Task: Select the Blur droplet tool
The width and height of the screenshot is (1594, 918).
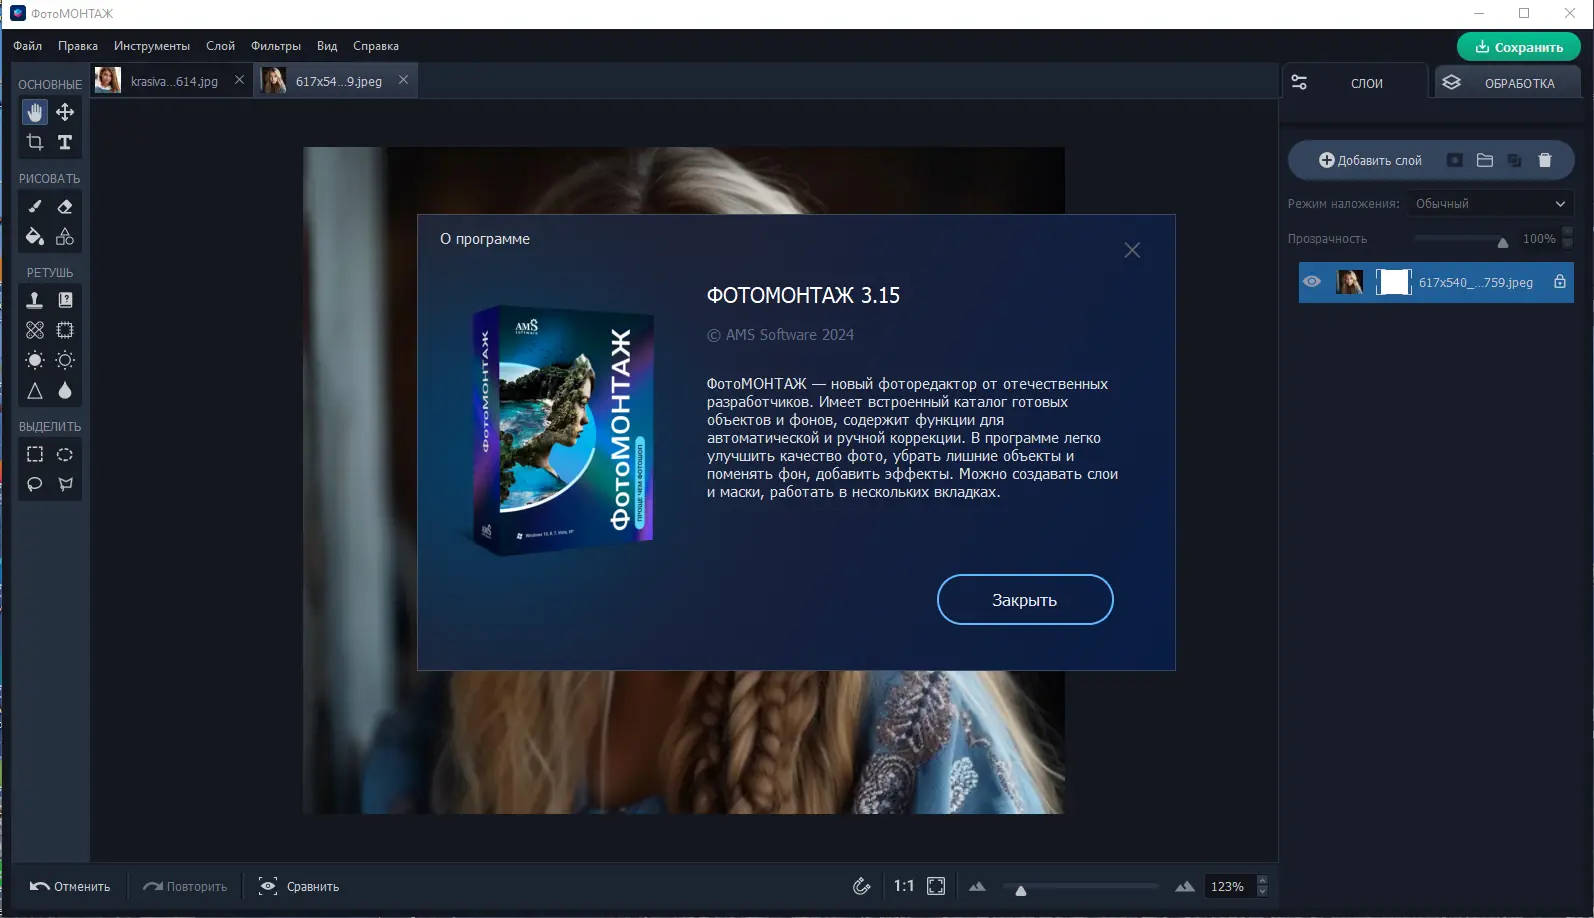Action: (65, 391)
